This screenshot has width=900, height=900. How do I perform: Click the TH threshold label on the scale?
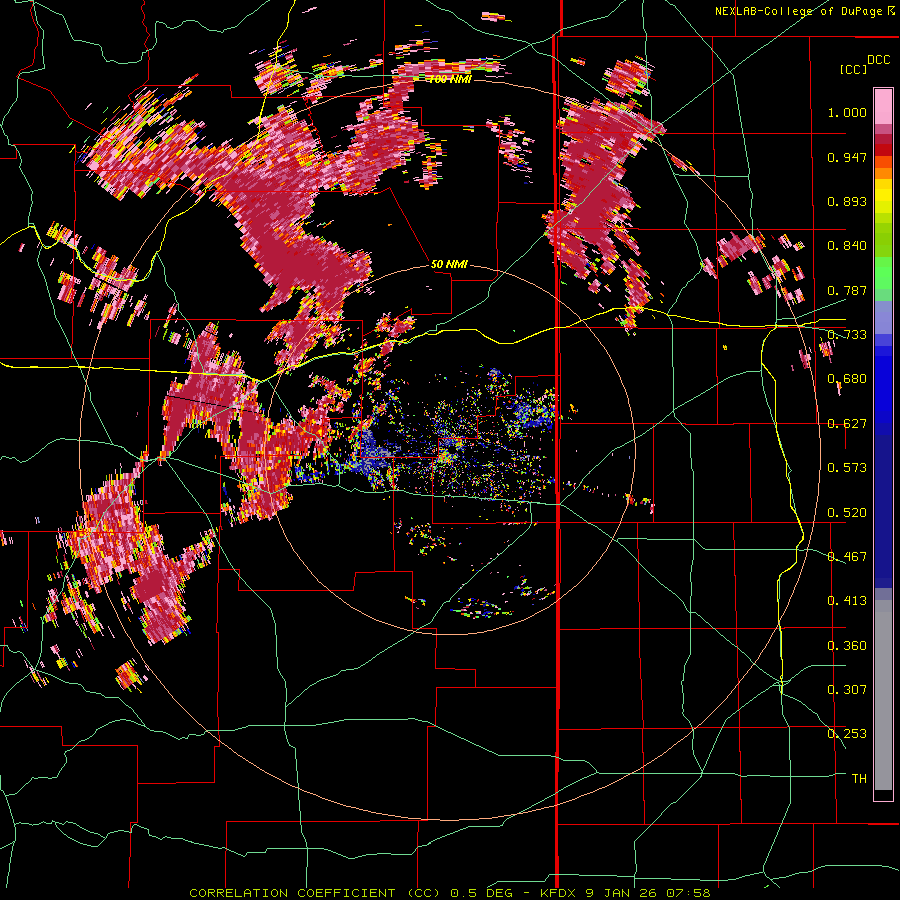click(x=859, y=779)
